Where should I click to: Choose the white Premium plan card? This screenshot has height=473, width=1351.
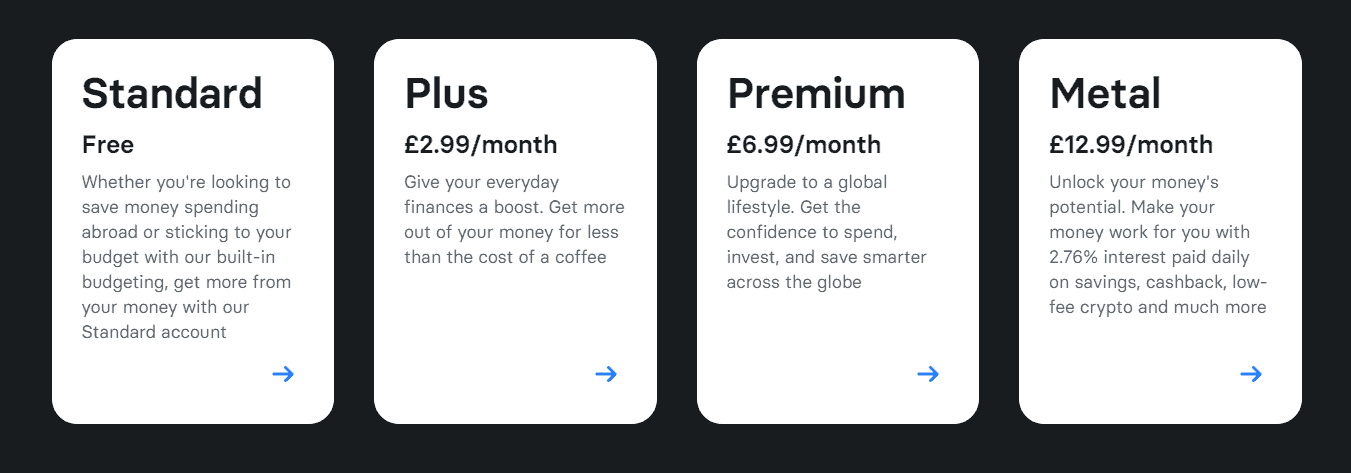[838, 231]
